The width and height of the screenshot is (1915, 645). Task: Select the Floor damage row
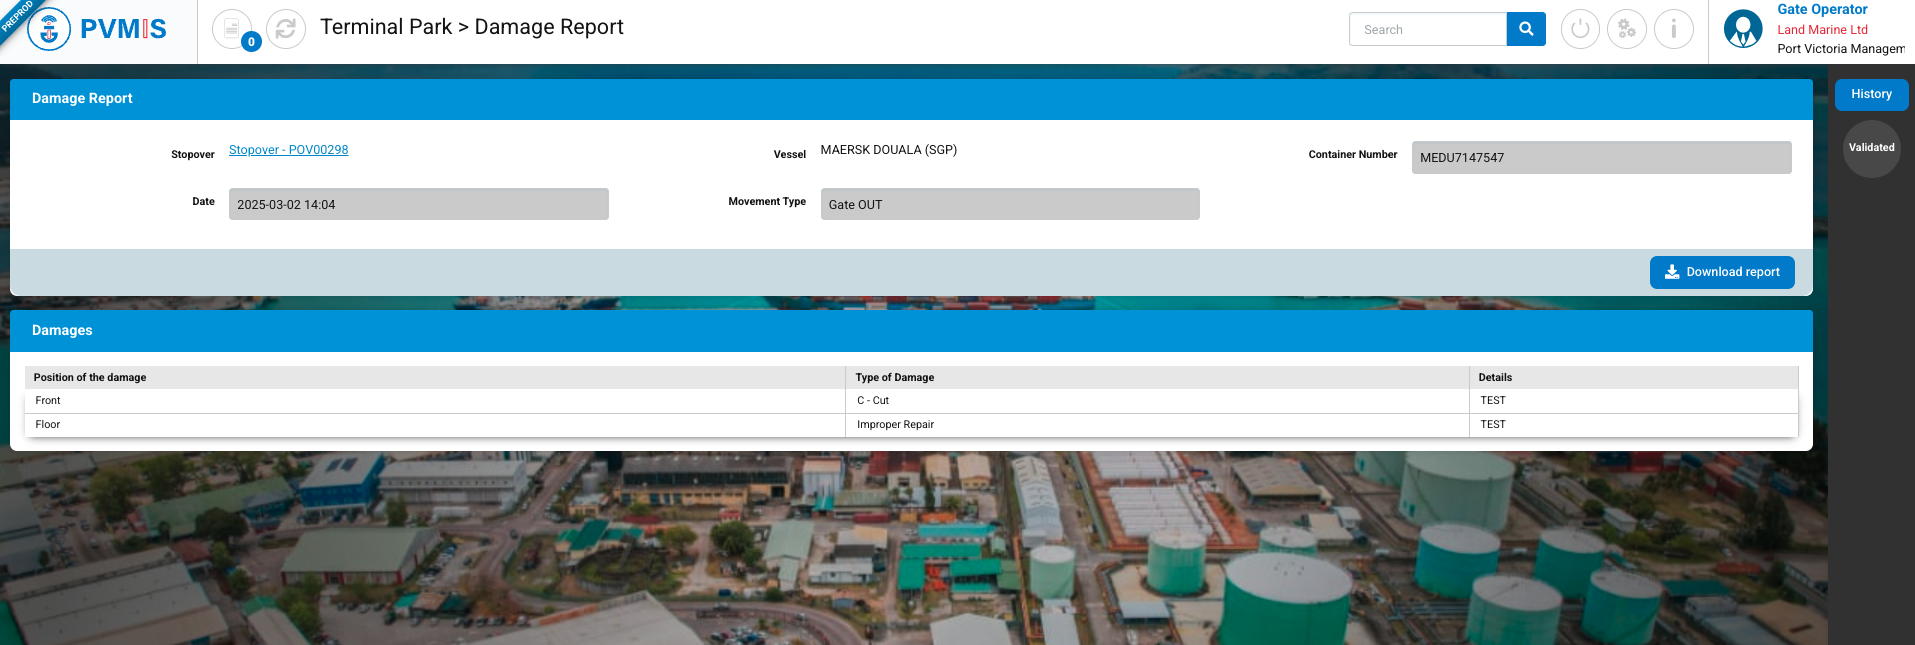click(435, 425)
